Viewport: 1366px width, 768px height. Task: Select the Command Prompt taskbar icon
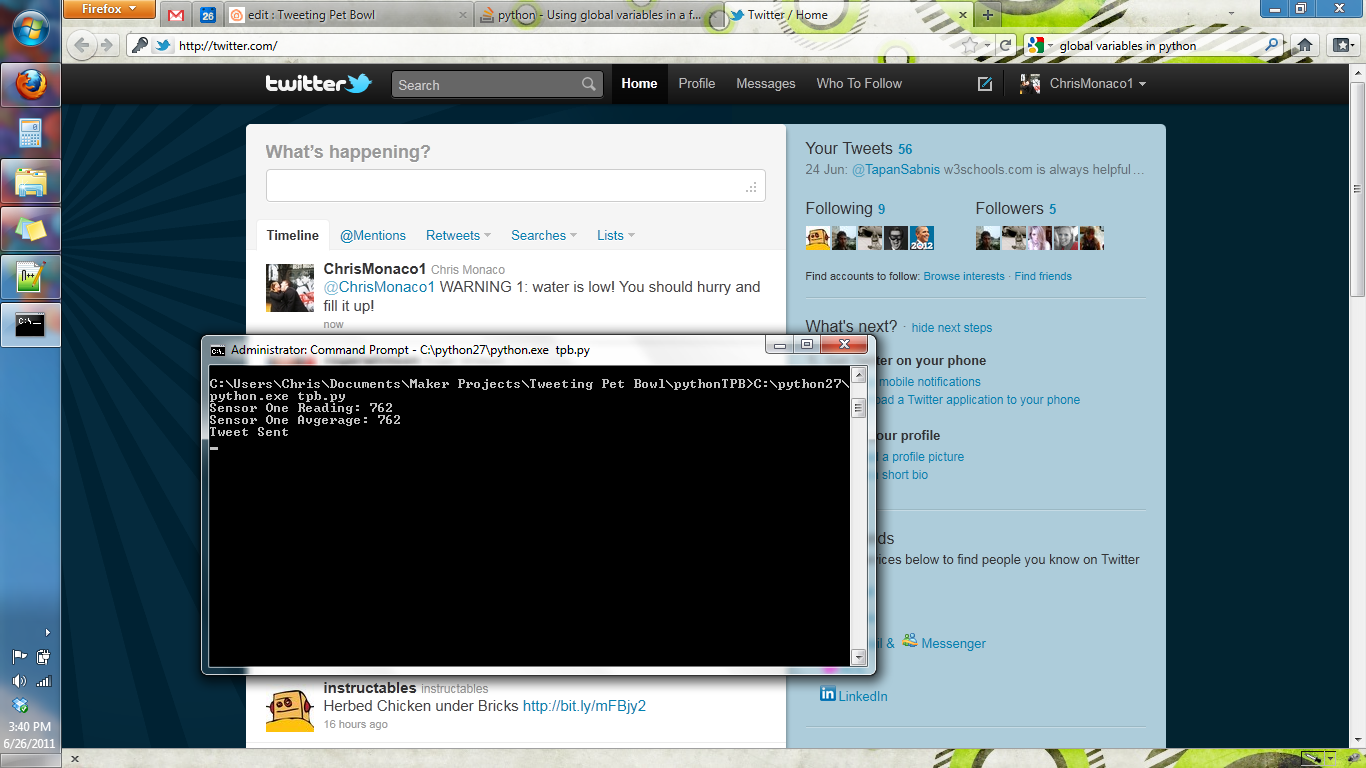tap(31, 325)
